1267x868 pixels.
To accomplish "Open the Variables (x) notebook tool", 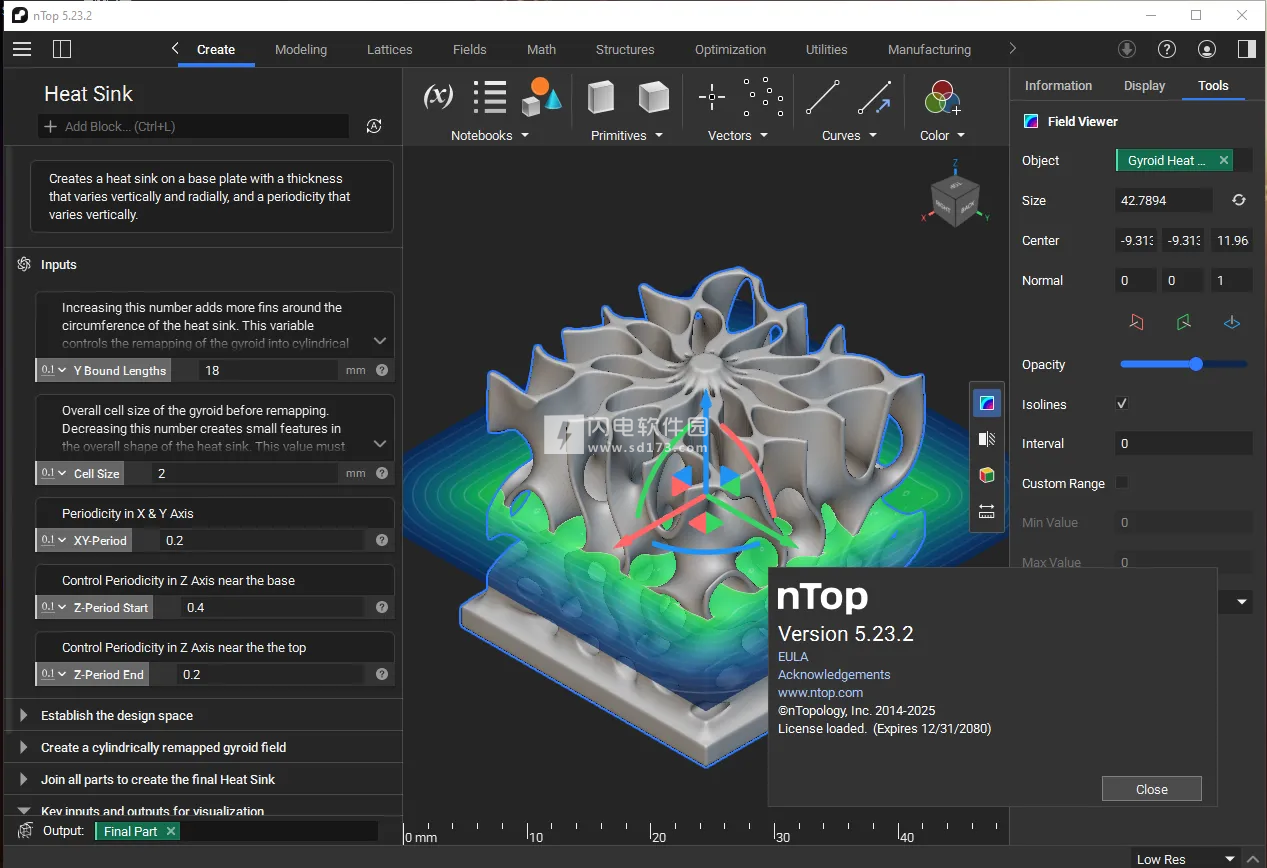I will [438, 97].
